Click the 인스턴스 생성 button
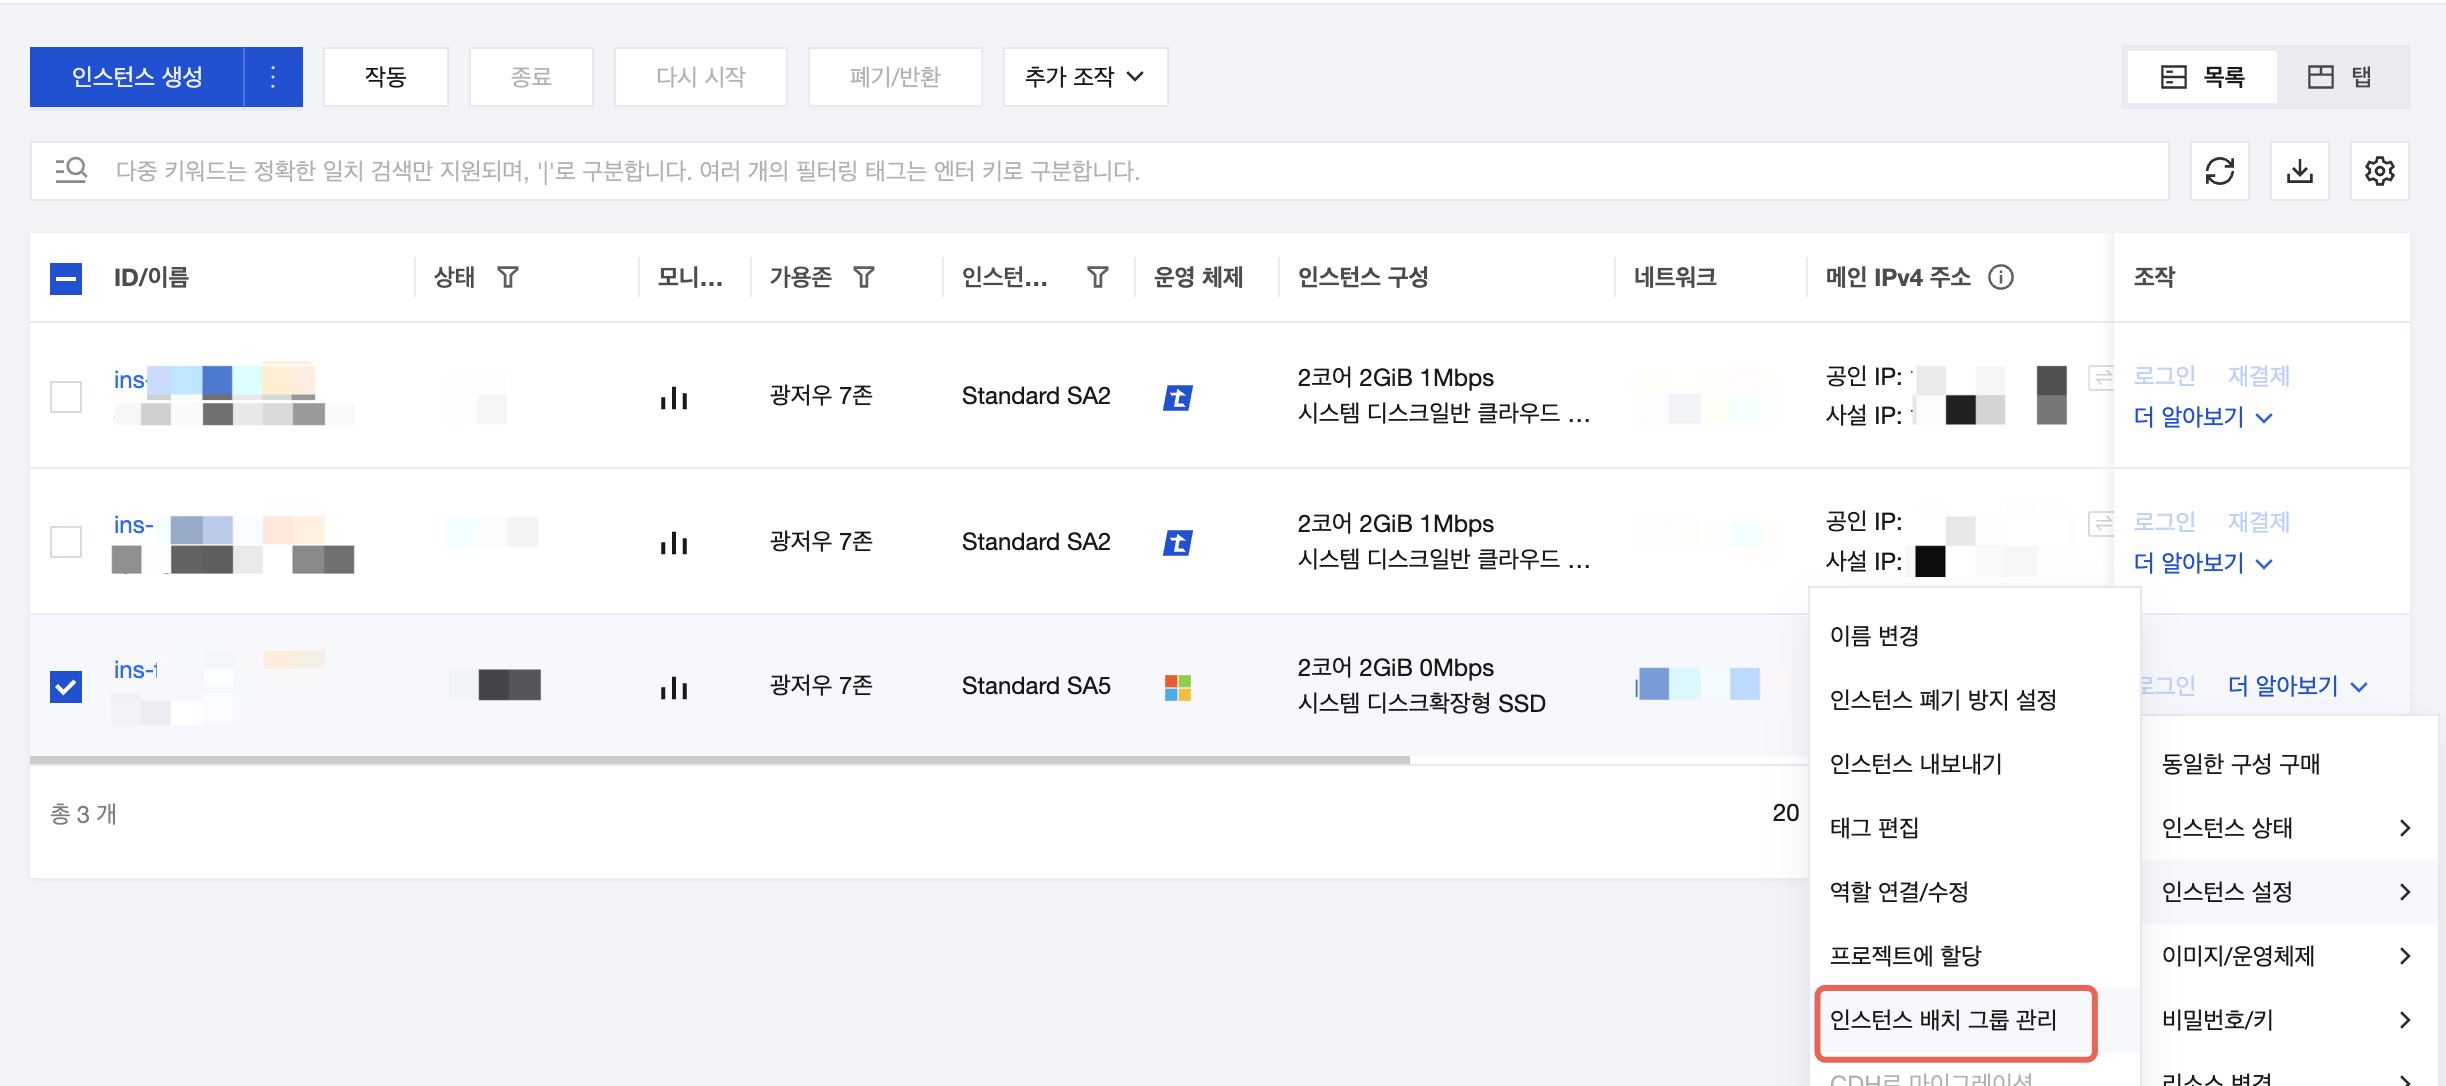This screenshot has width=2446, height=1086. tap(137, 77)
